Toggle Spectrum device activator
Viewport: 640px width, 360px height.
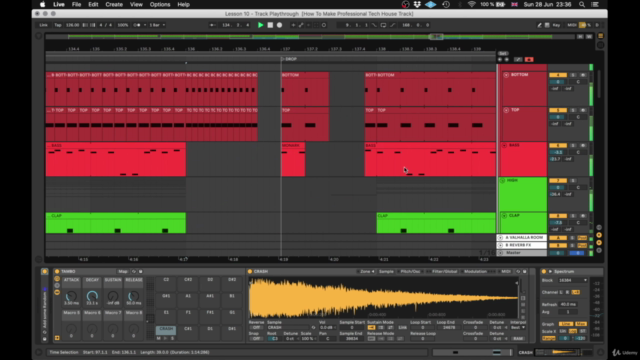tap(544, 271)
